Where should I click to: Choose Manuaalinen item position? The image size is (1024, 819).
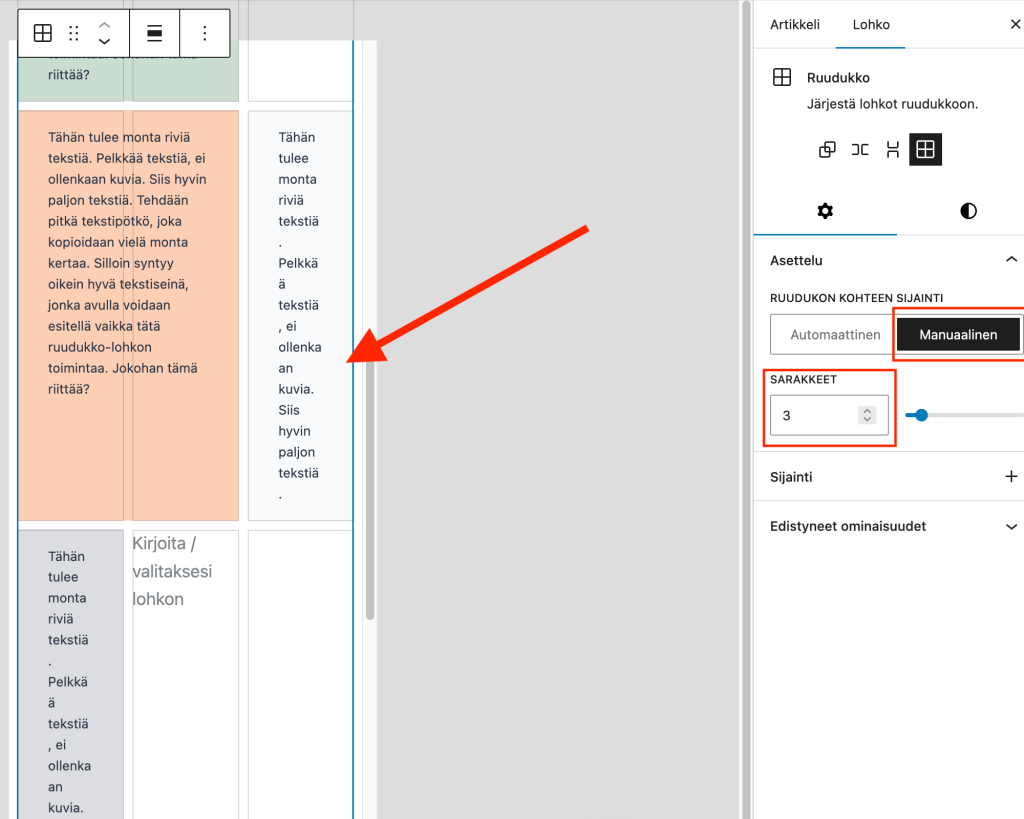(x=958, y=334)
